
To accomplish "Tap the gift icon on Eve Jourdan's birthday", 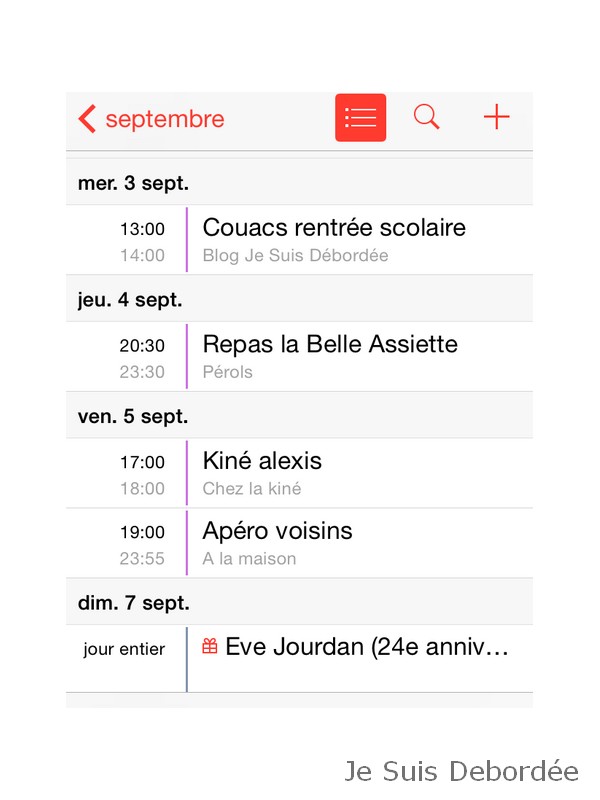I will coord(208,647).
